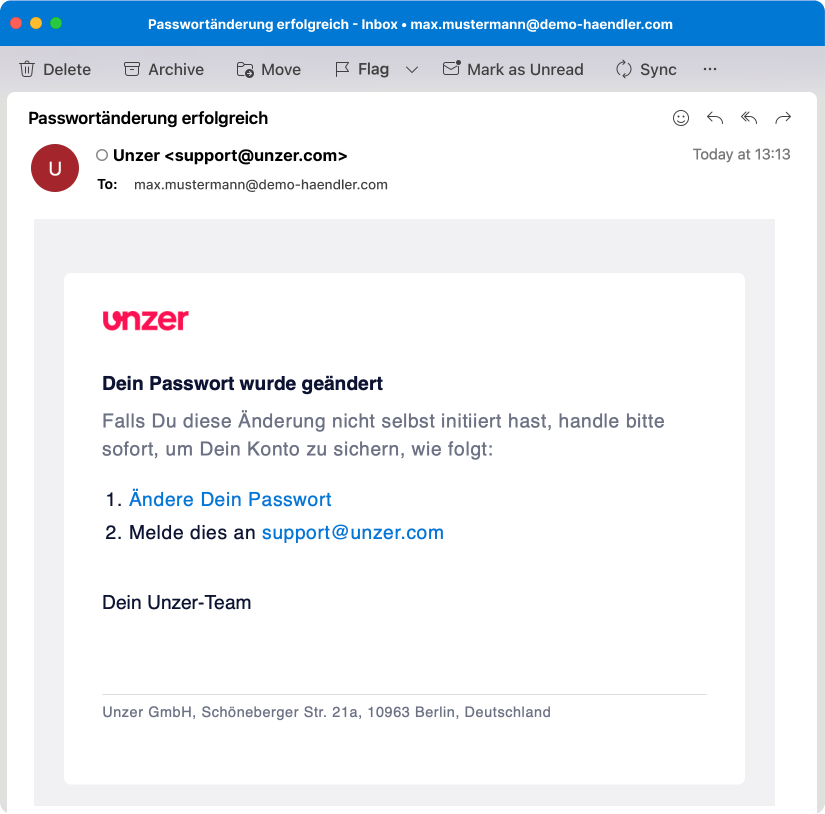Image resolution: width=825 pixels, height=814 pixels.
Task: Click the Sync icon
Action: tap(624, 69)
